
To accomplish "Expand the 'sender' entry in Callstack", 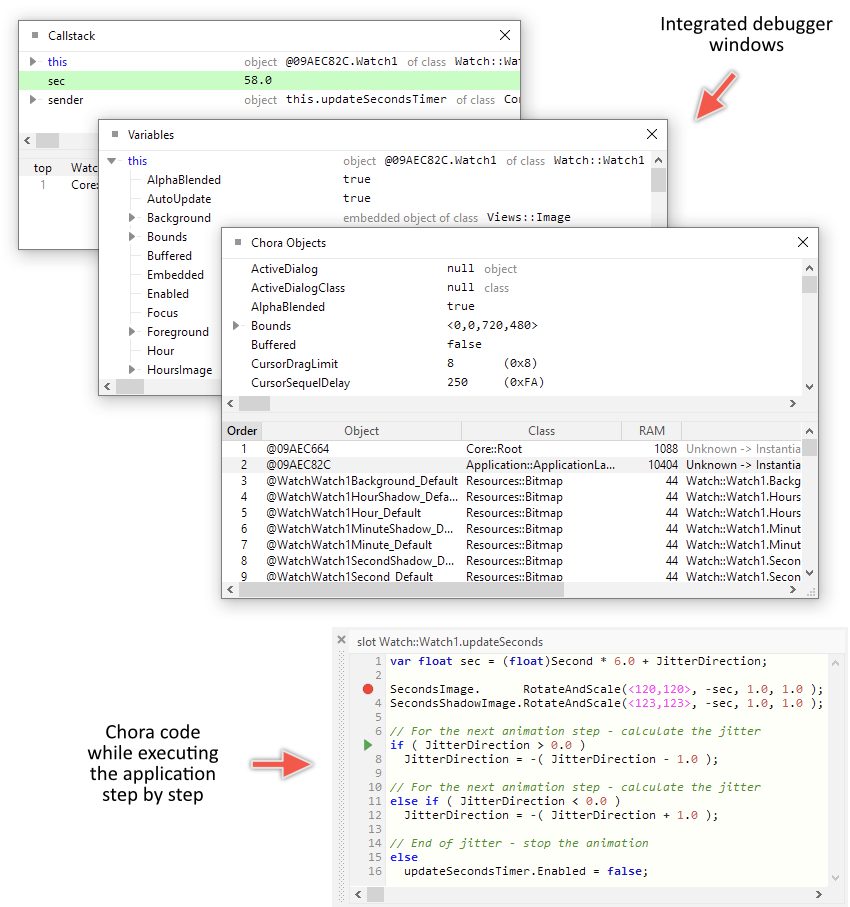I will (33, 100).
